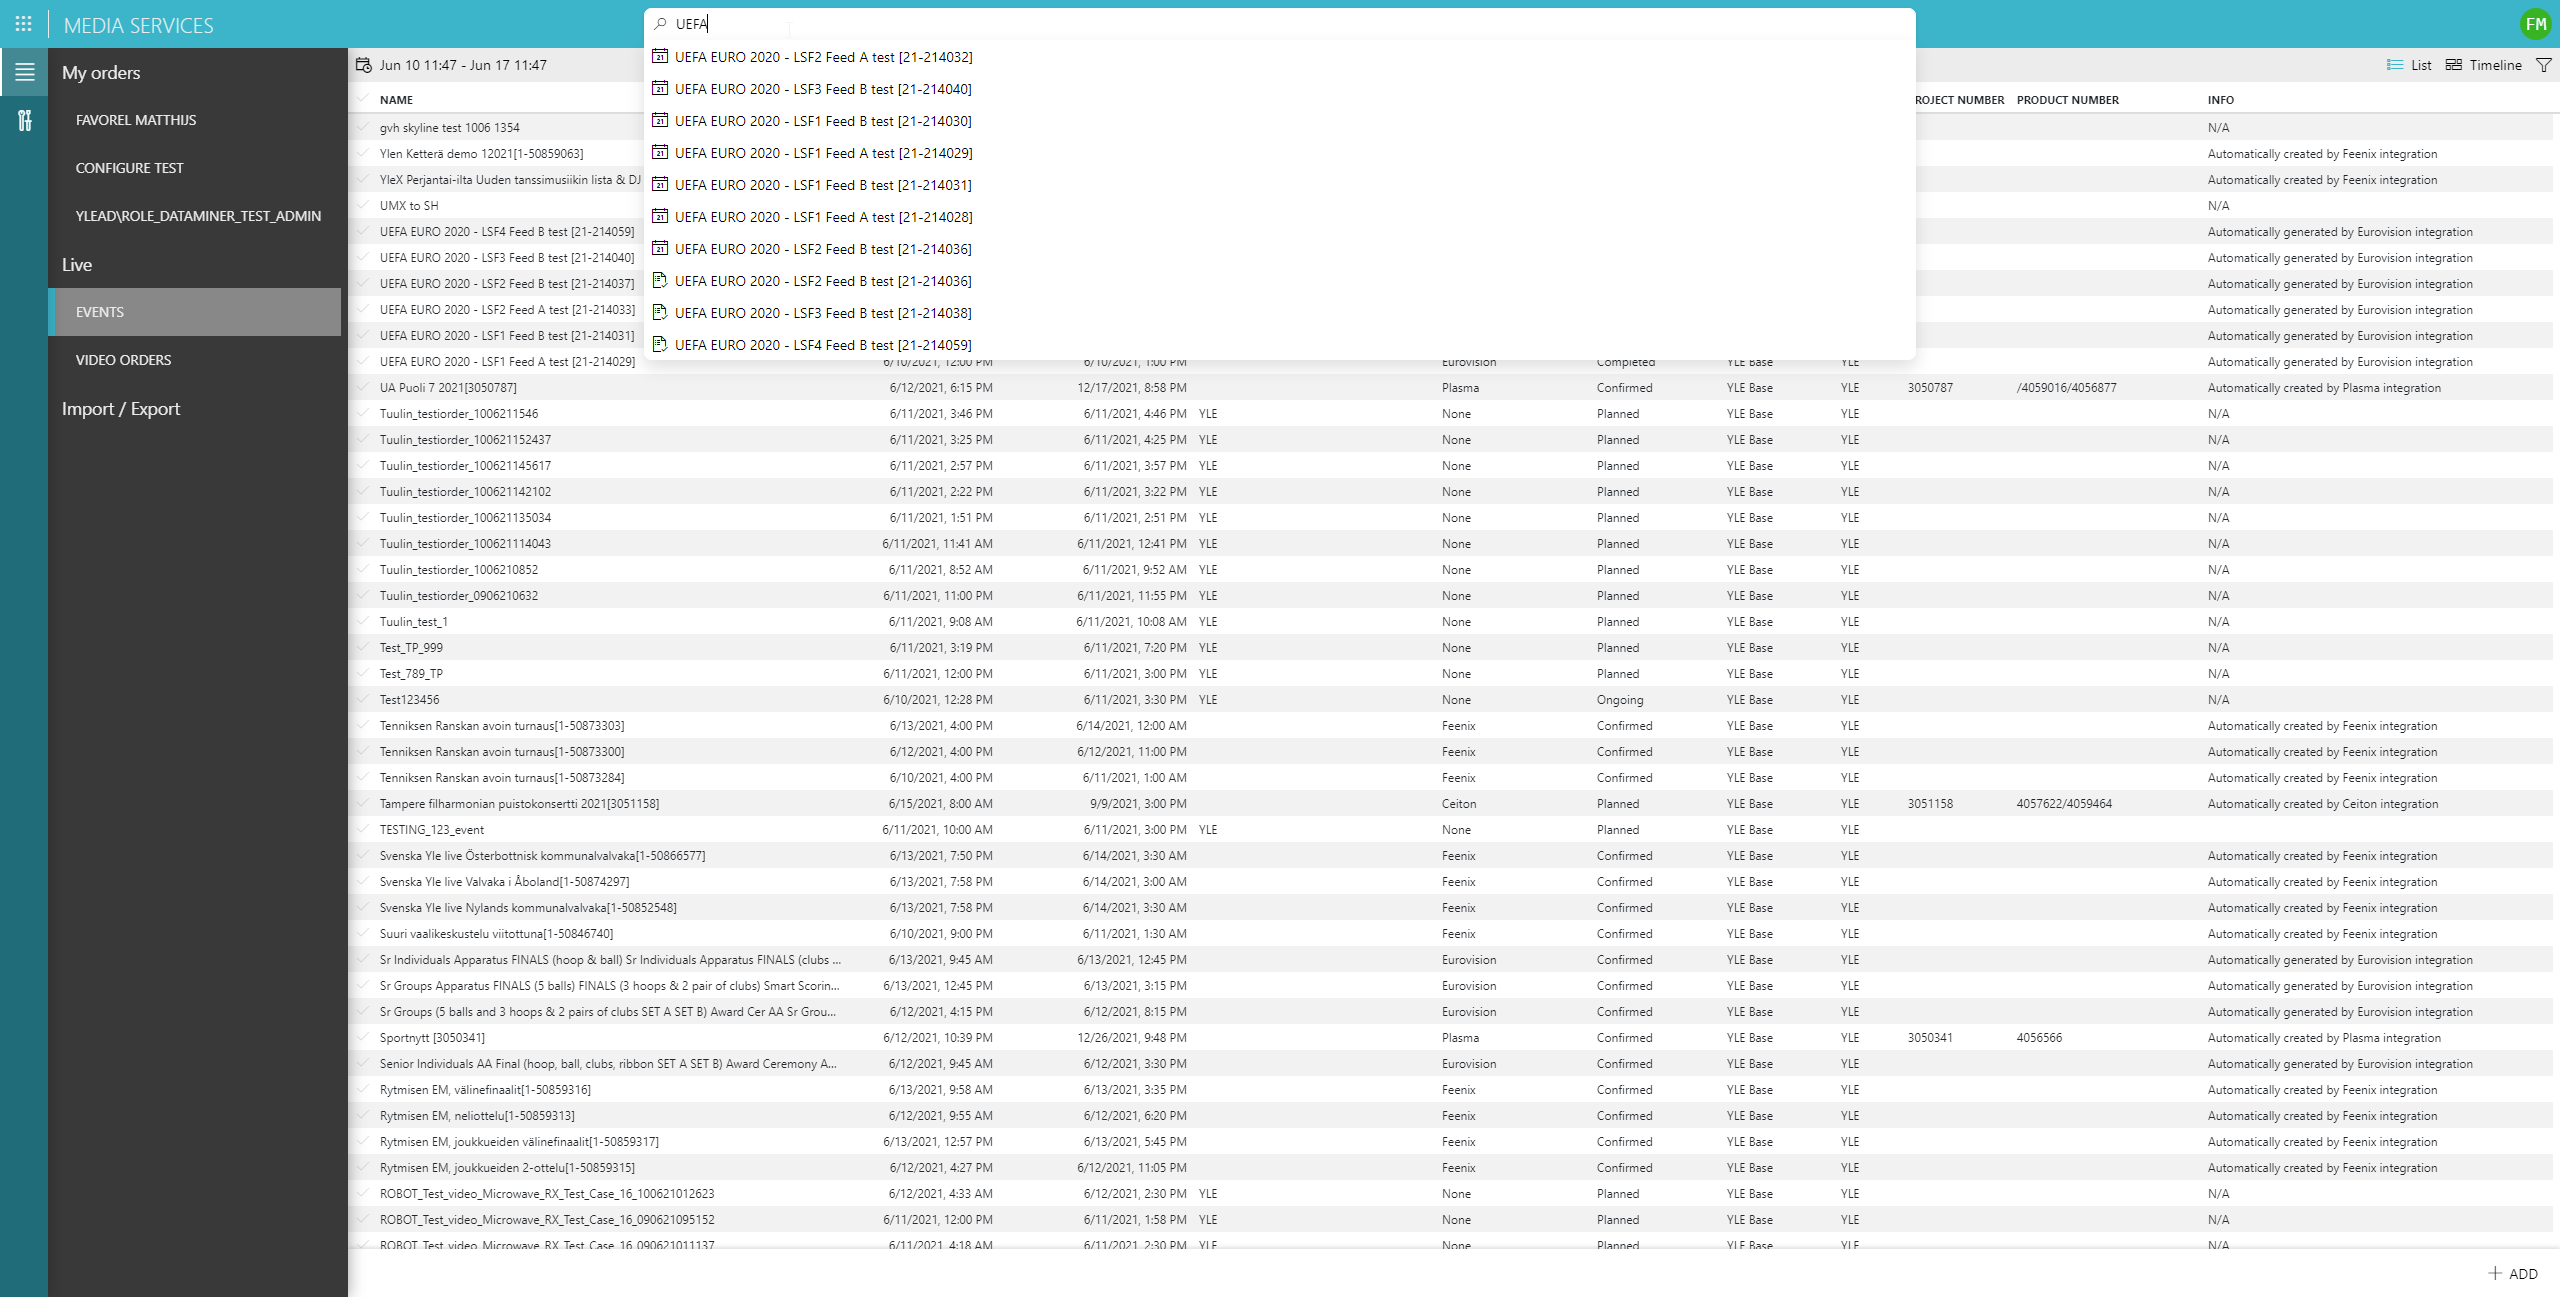The width and height of the screenshot is (2560, 1297).
Task: Open the funnel filter icon
Action: click(x=2543, y=65)
